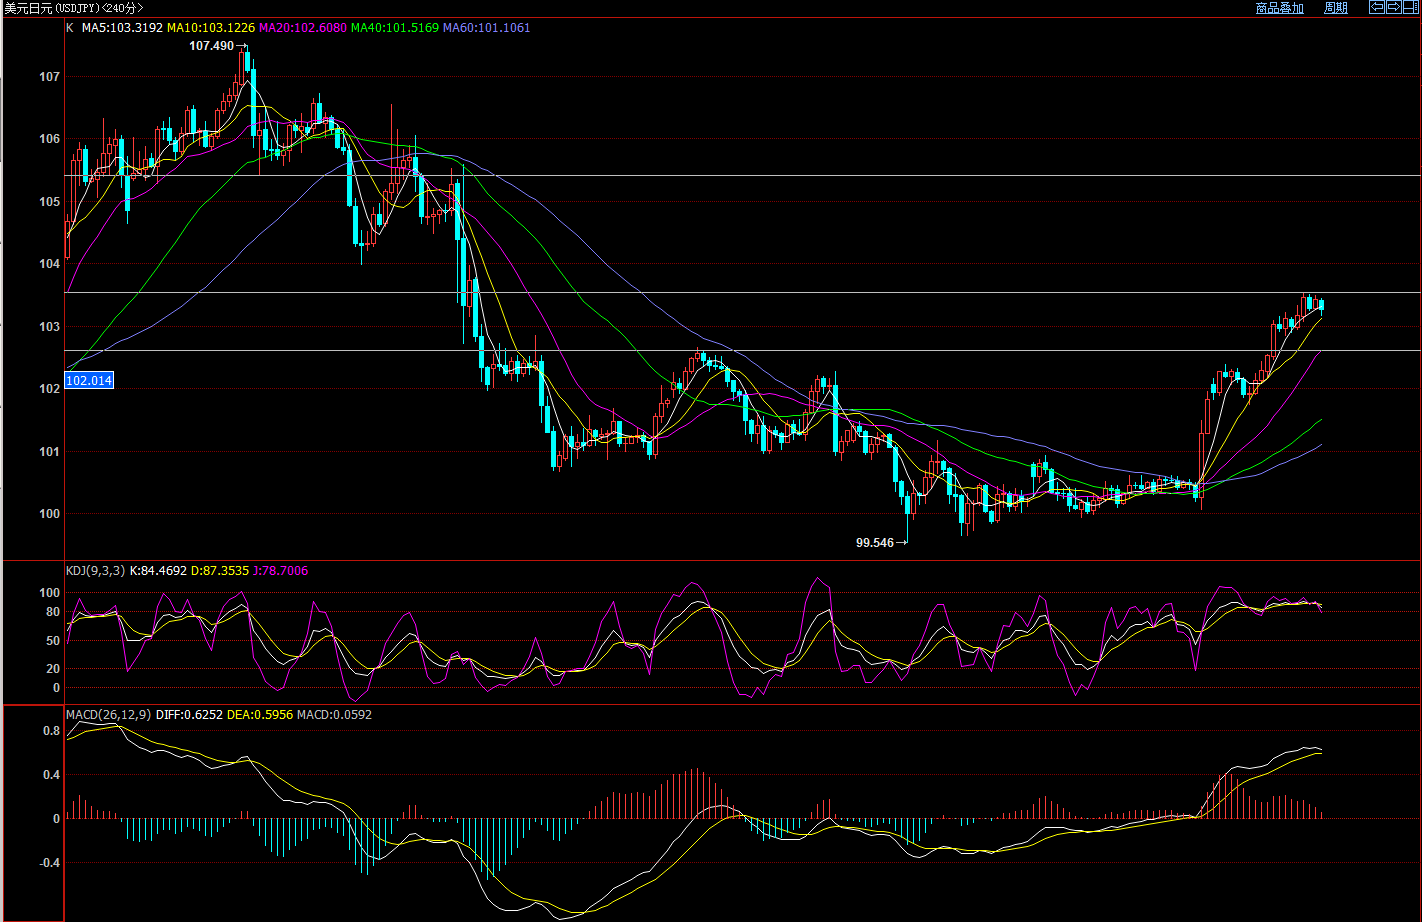Open the 商品叠加 overlay link
Image resolution: width=1422 pixels, height=922 pixels.
[x=1279, y=8]
